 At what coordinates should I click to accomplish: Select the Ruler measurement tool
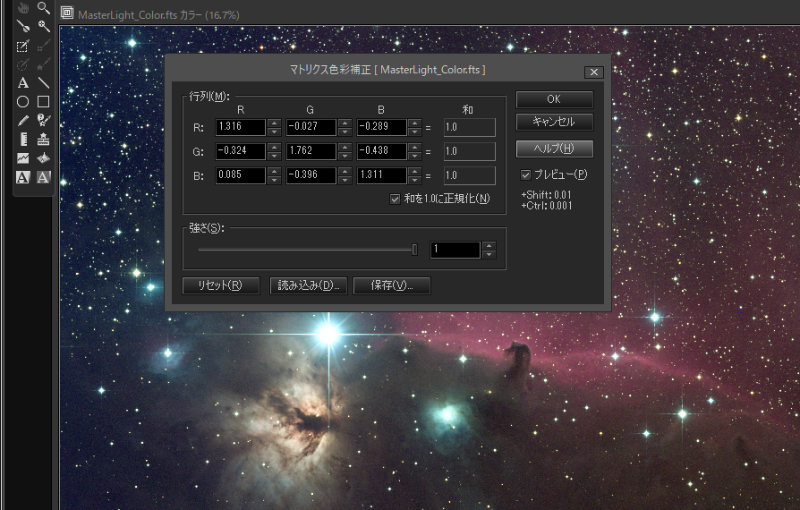click(22, 139)
